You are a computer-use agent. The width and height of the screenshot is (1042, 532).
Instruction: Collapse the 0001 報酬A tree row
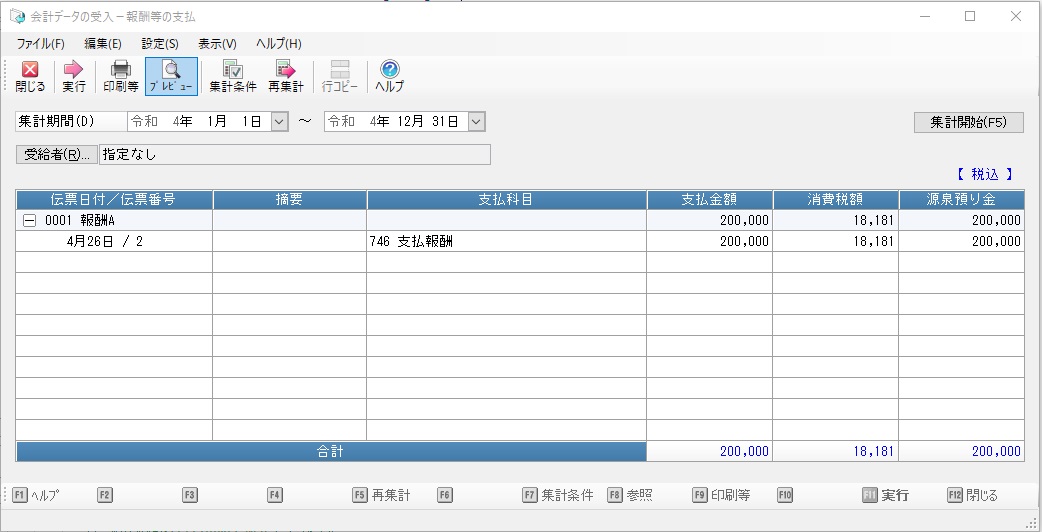click(29, 220)
